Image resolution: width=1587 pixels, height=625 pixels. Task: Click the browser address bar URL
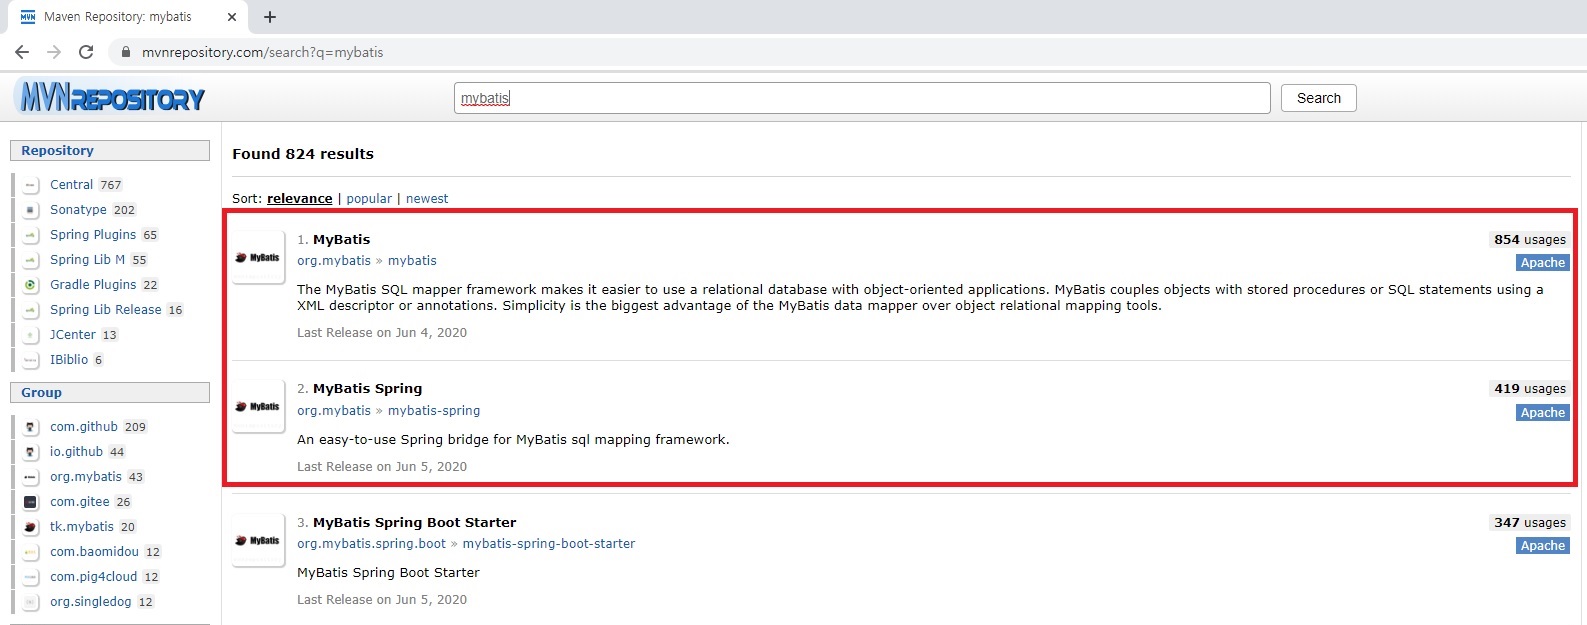pyautogui.click(x=262, y=52)
